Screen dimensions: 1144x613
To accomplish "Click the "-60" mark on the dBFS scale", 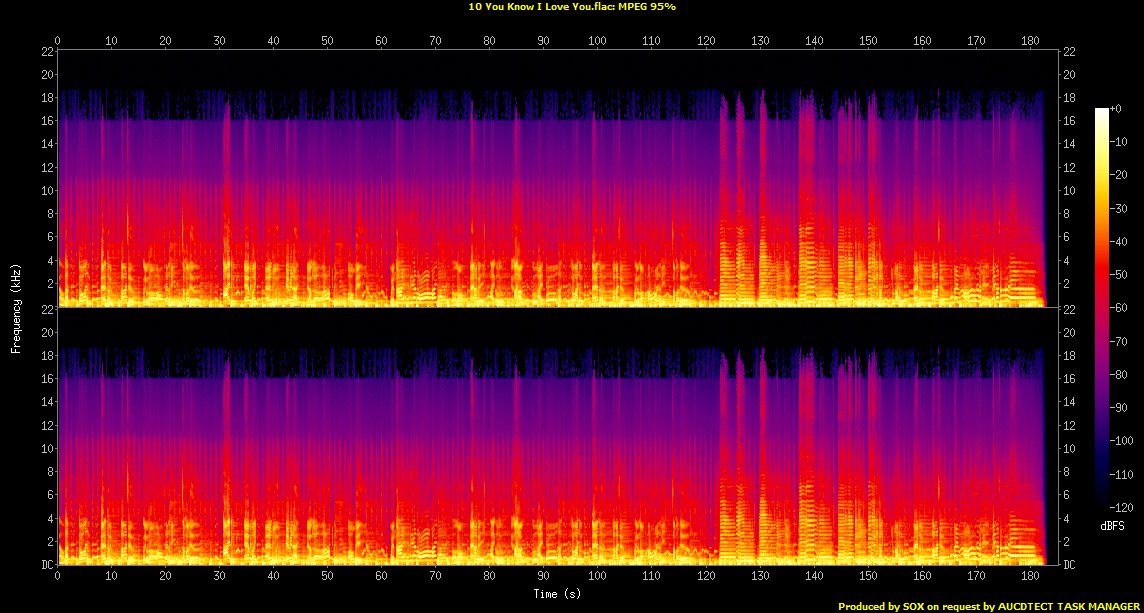I will coord(1121,308).
